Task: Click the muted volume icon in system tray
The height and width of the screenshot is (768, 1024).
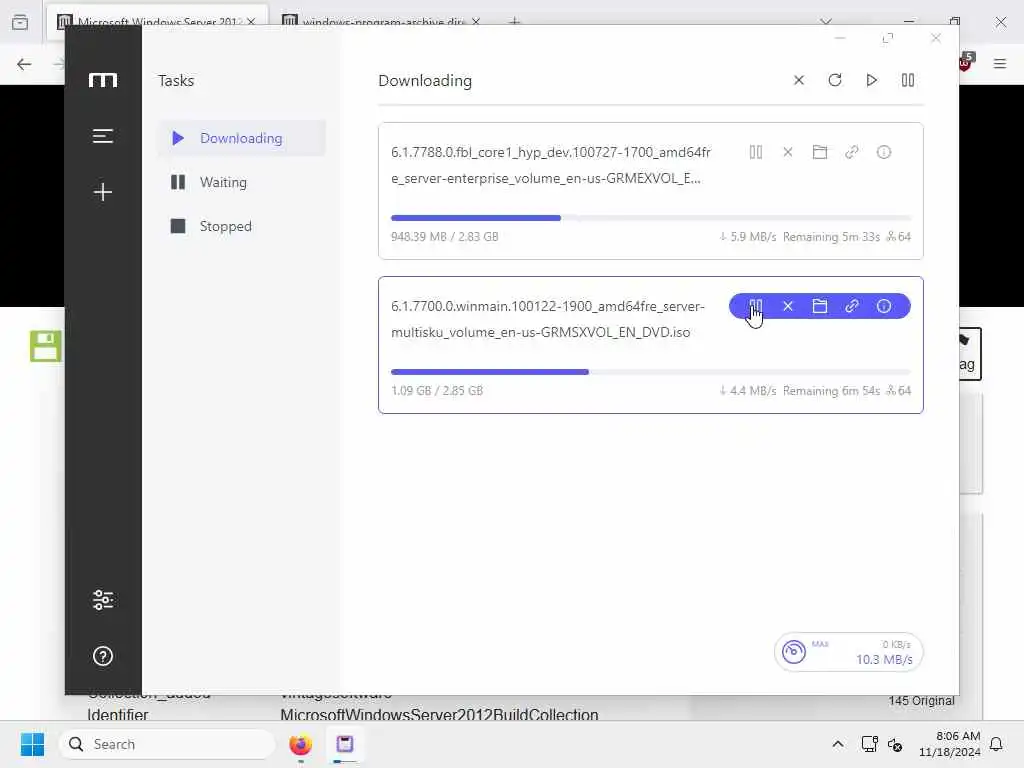Action: coord(895,744)
